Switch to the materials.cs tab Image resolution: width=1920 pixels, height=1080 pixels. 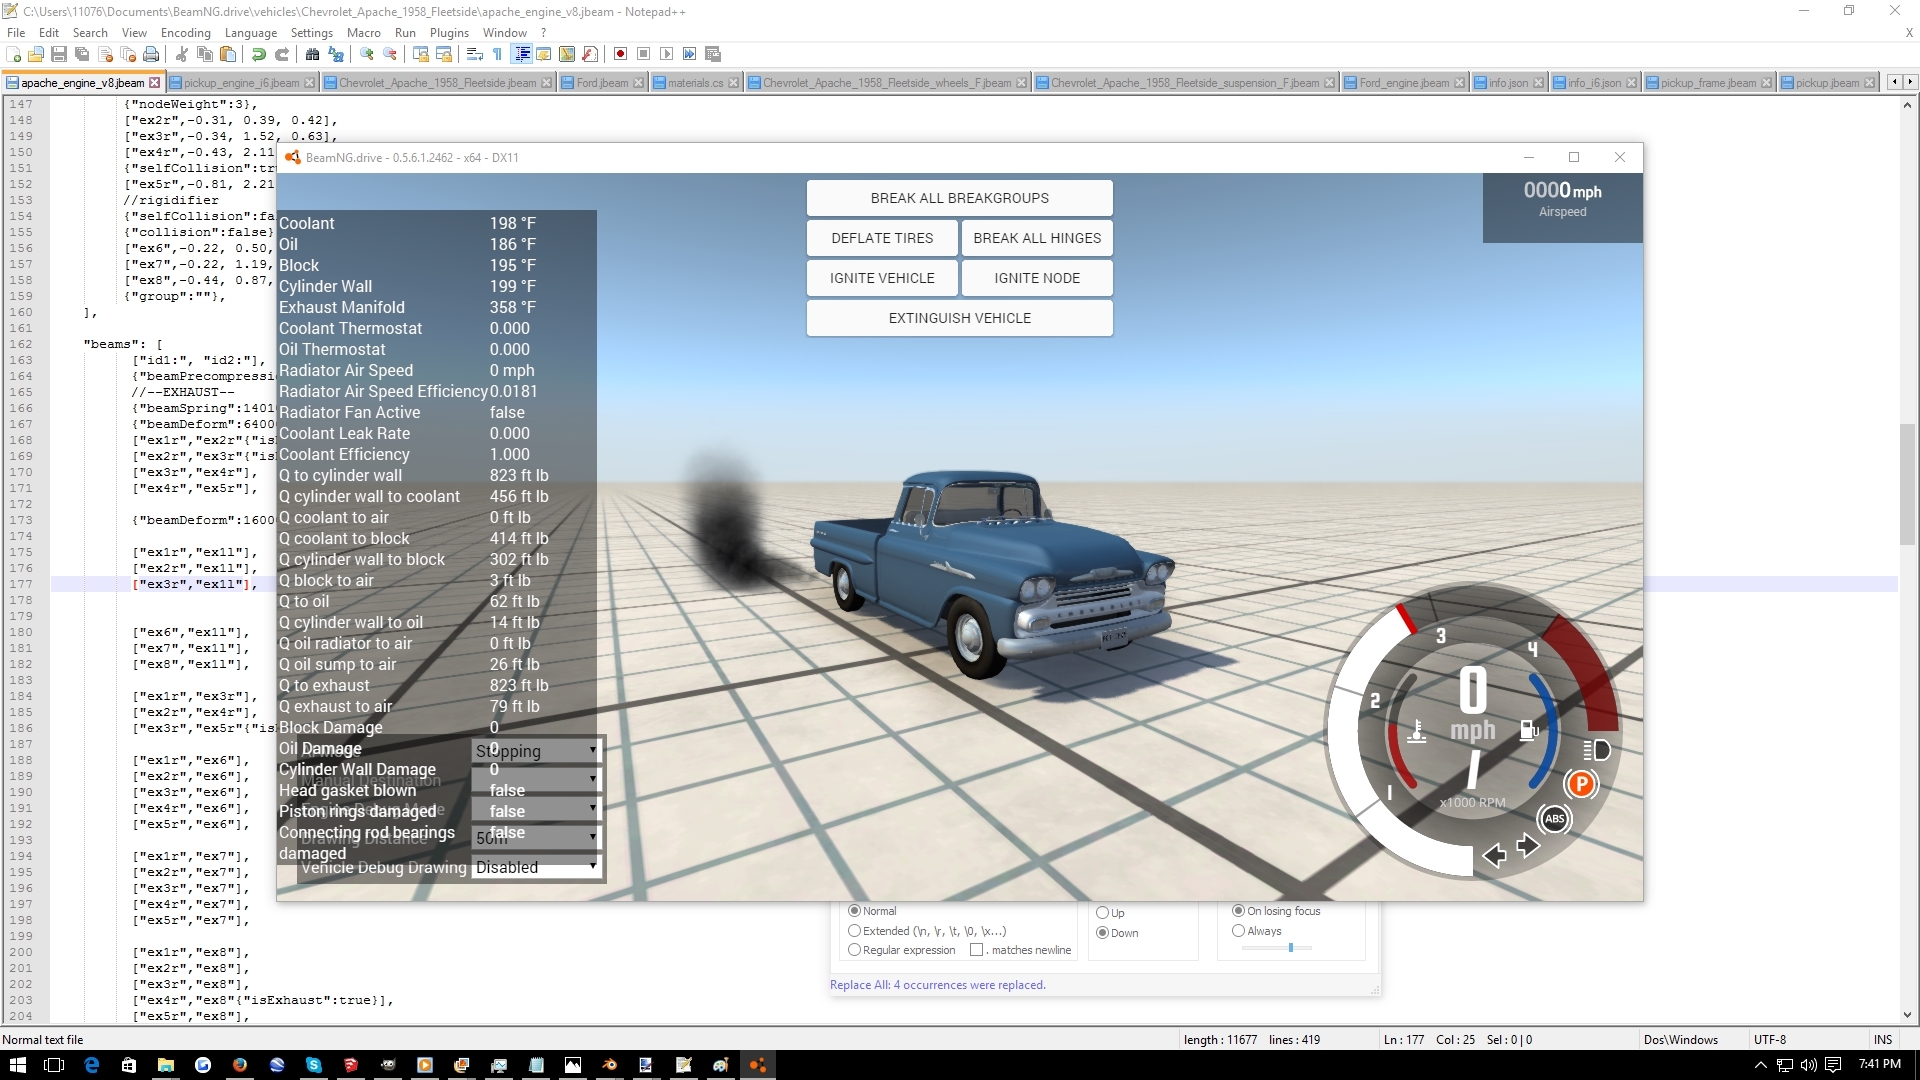coord(695,83)
